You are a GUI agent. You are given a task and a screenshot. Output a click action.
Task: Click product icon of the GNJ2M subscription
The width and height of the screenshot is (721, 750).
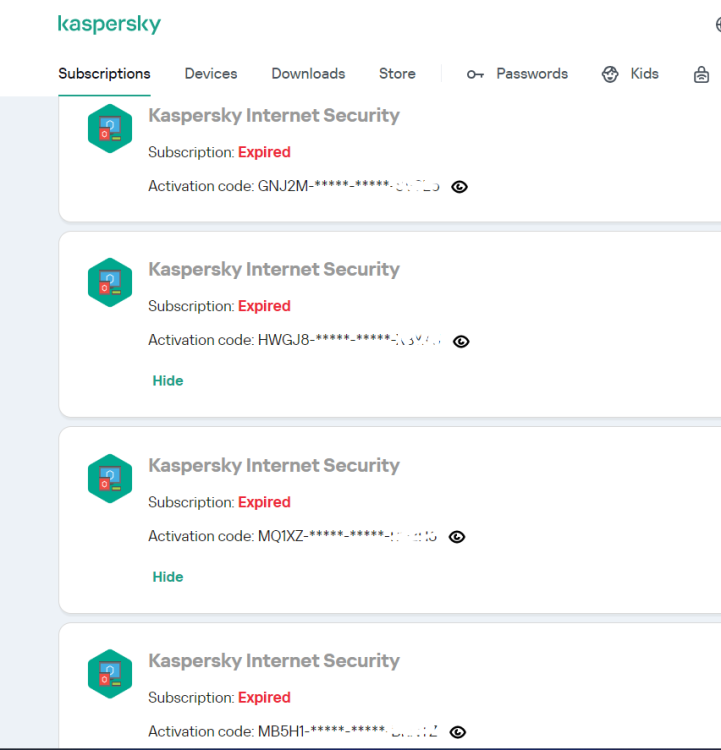point(110,129)
